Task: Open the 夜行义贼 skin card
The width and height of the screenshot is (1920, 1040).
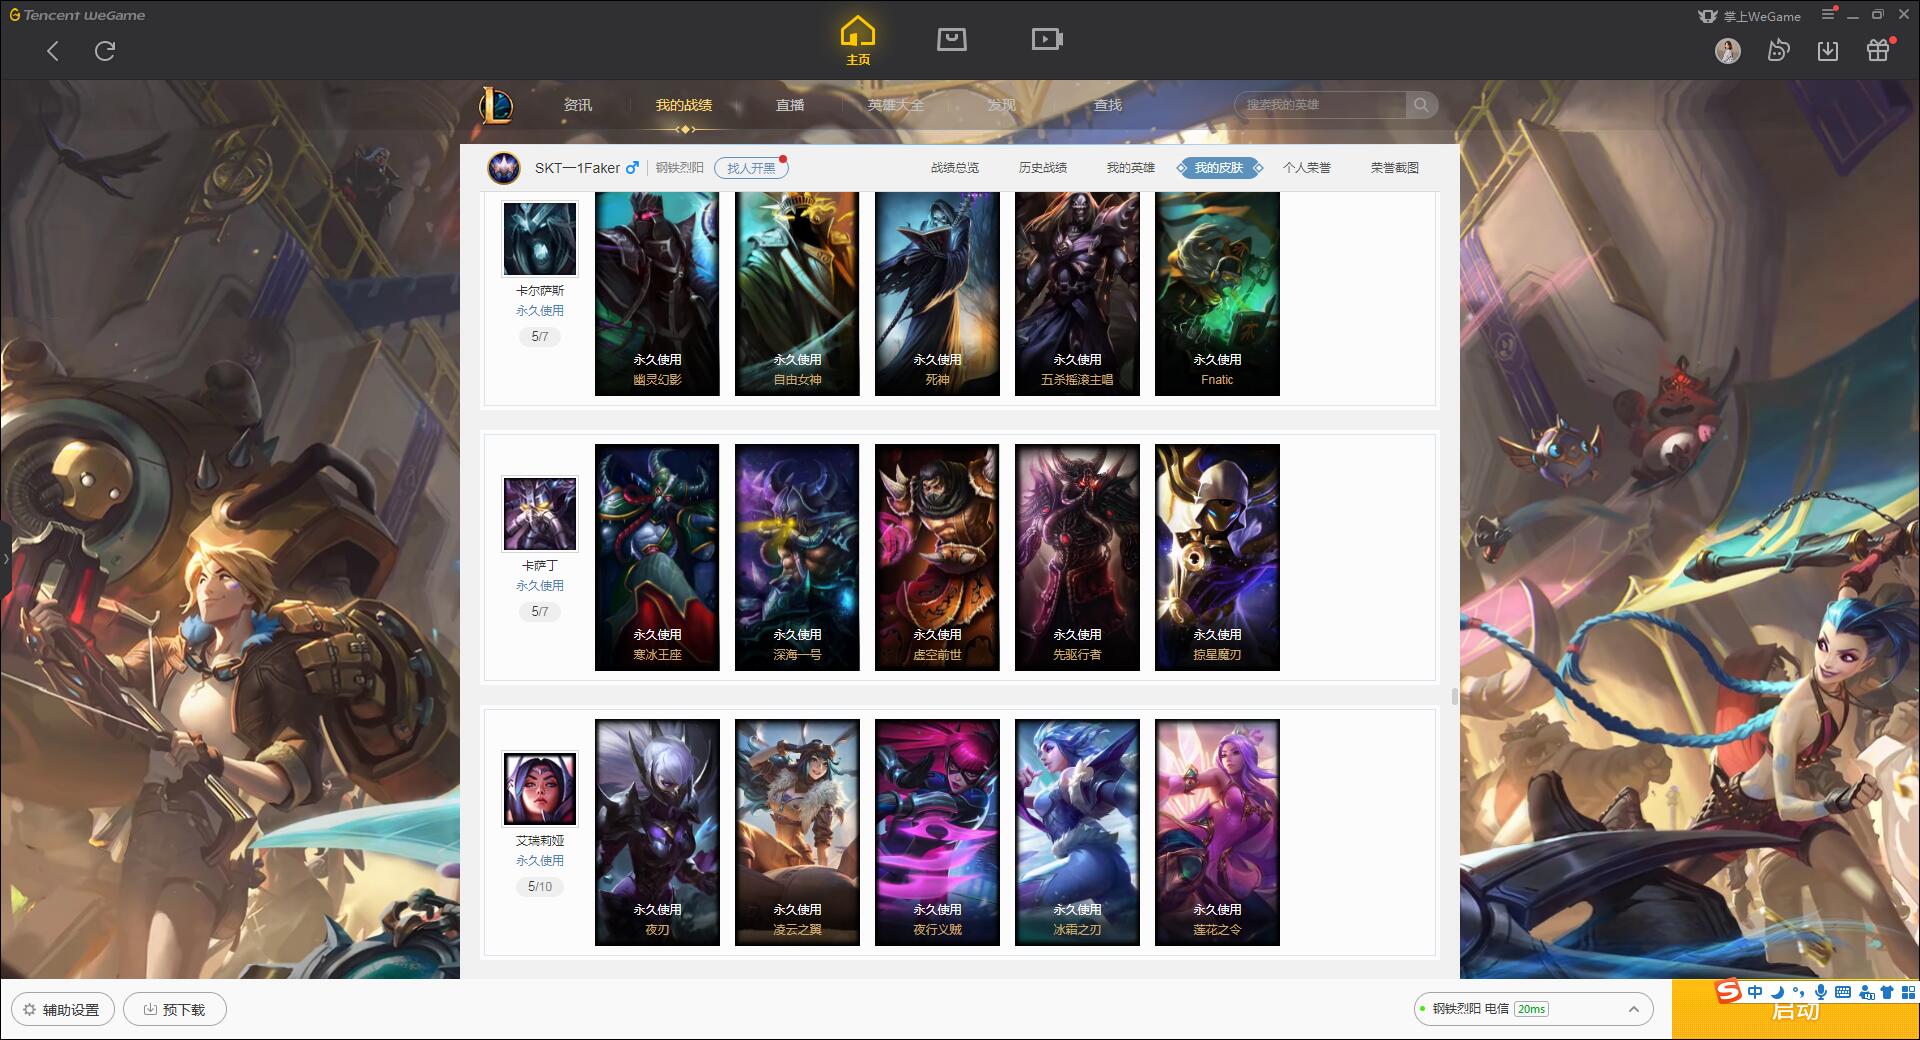Action: (937, 832)
